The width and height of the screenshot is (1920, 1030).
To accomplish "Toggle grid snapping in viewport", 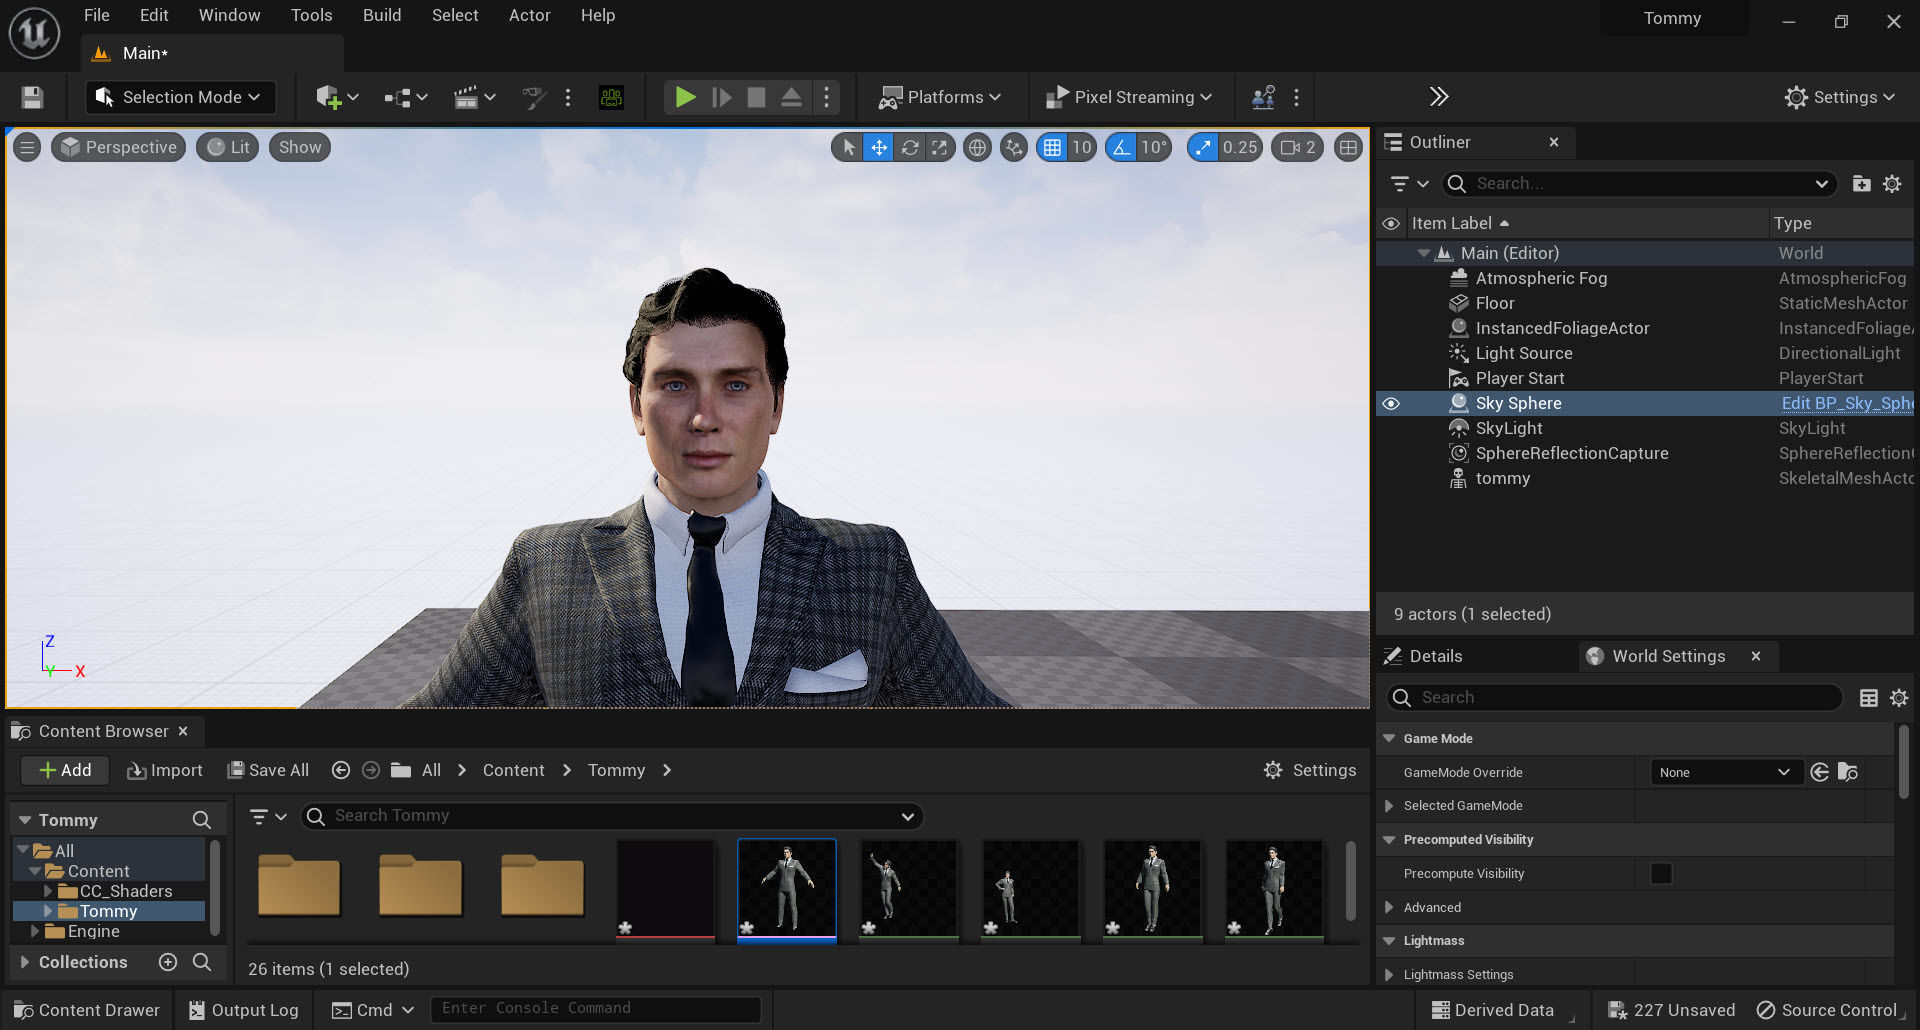I will click(1052, 148).
